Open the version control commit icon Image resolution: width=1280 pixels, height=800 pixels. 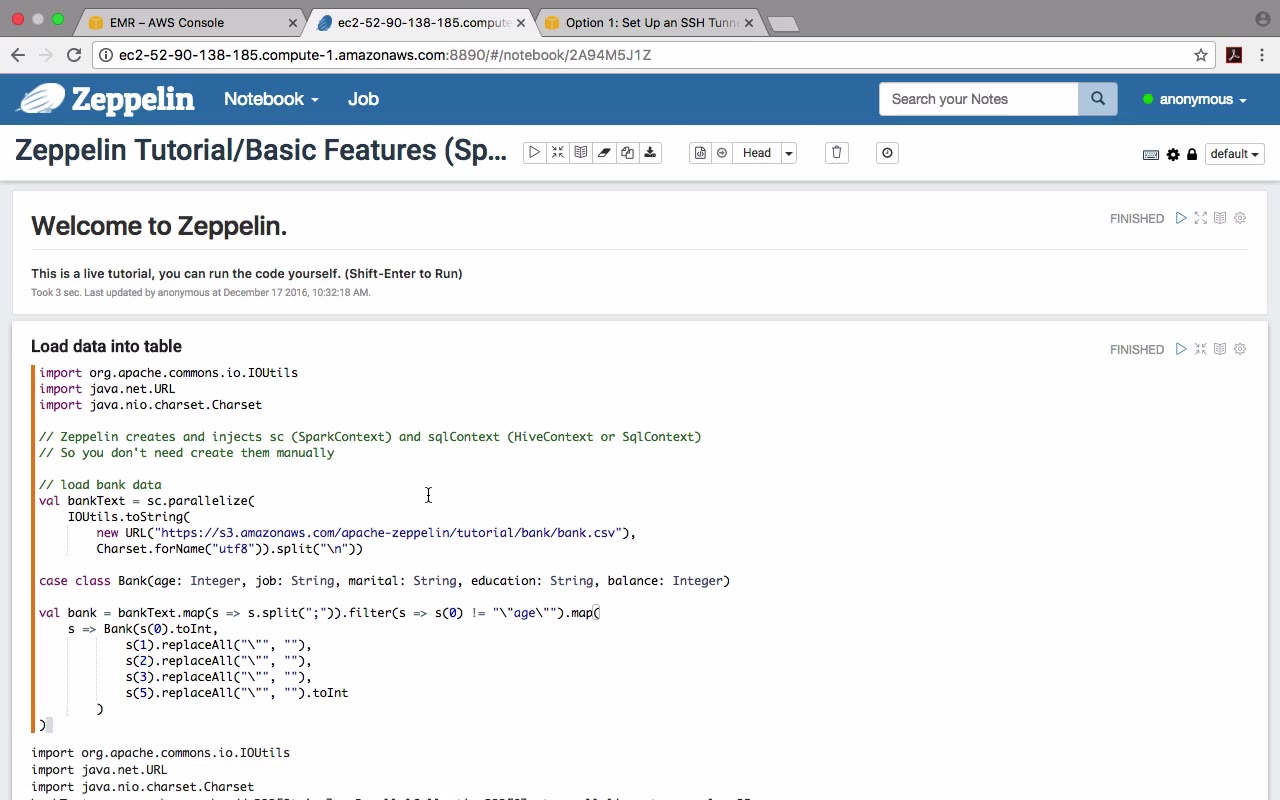[x=700, y=153]
